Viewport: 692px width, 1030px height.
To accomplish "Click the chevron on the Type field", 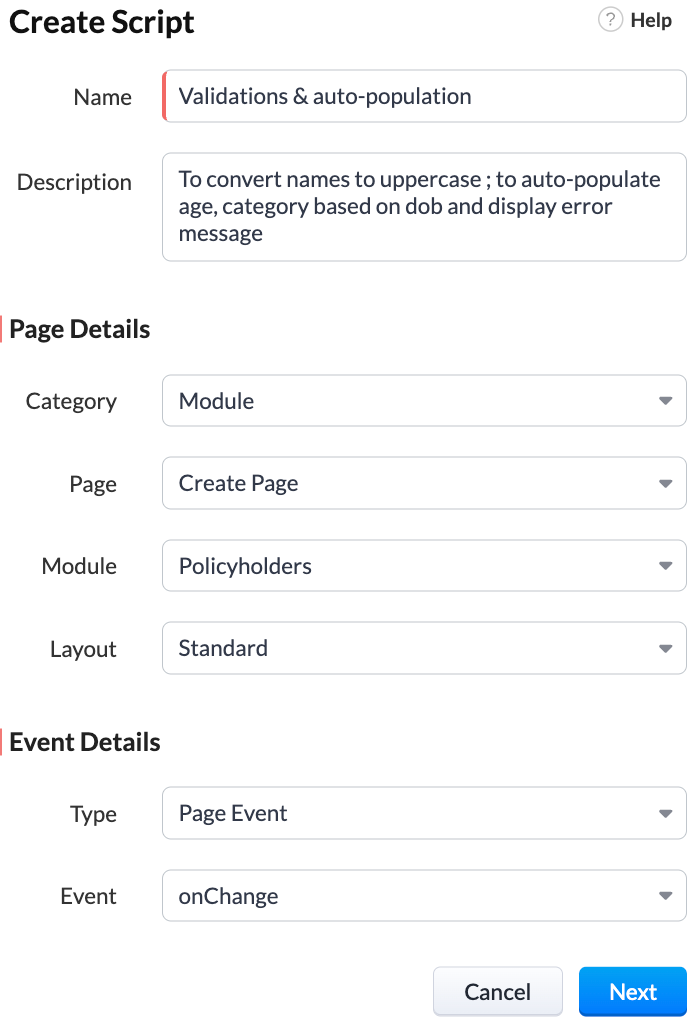I will (666, 813).
